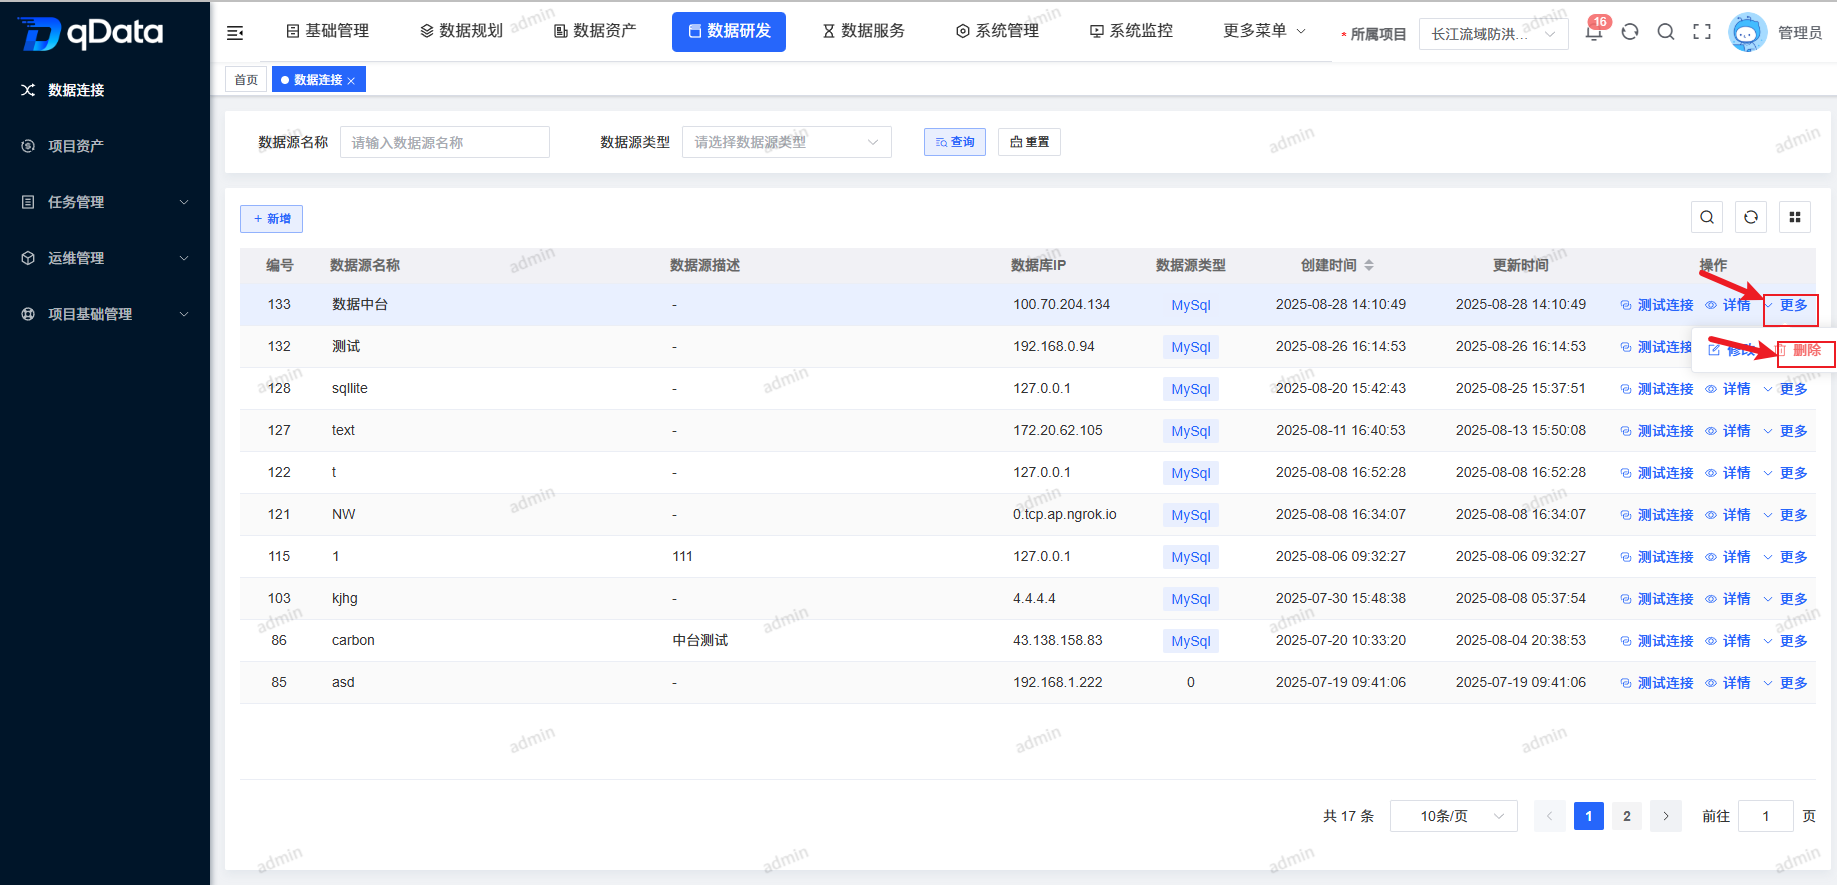The height and width of the screenshot is (885, 1837).
Task: Click the admin avatar image
Action: click(1748, 32)
